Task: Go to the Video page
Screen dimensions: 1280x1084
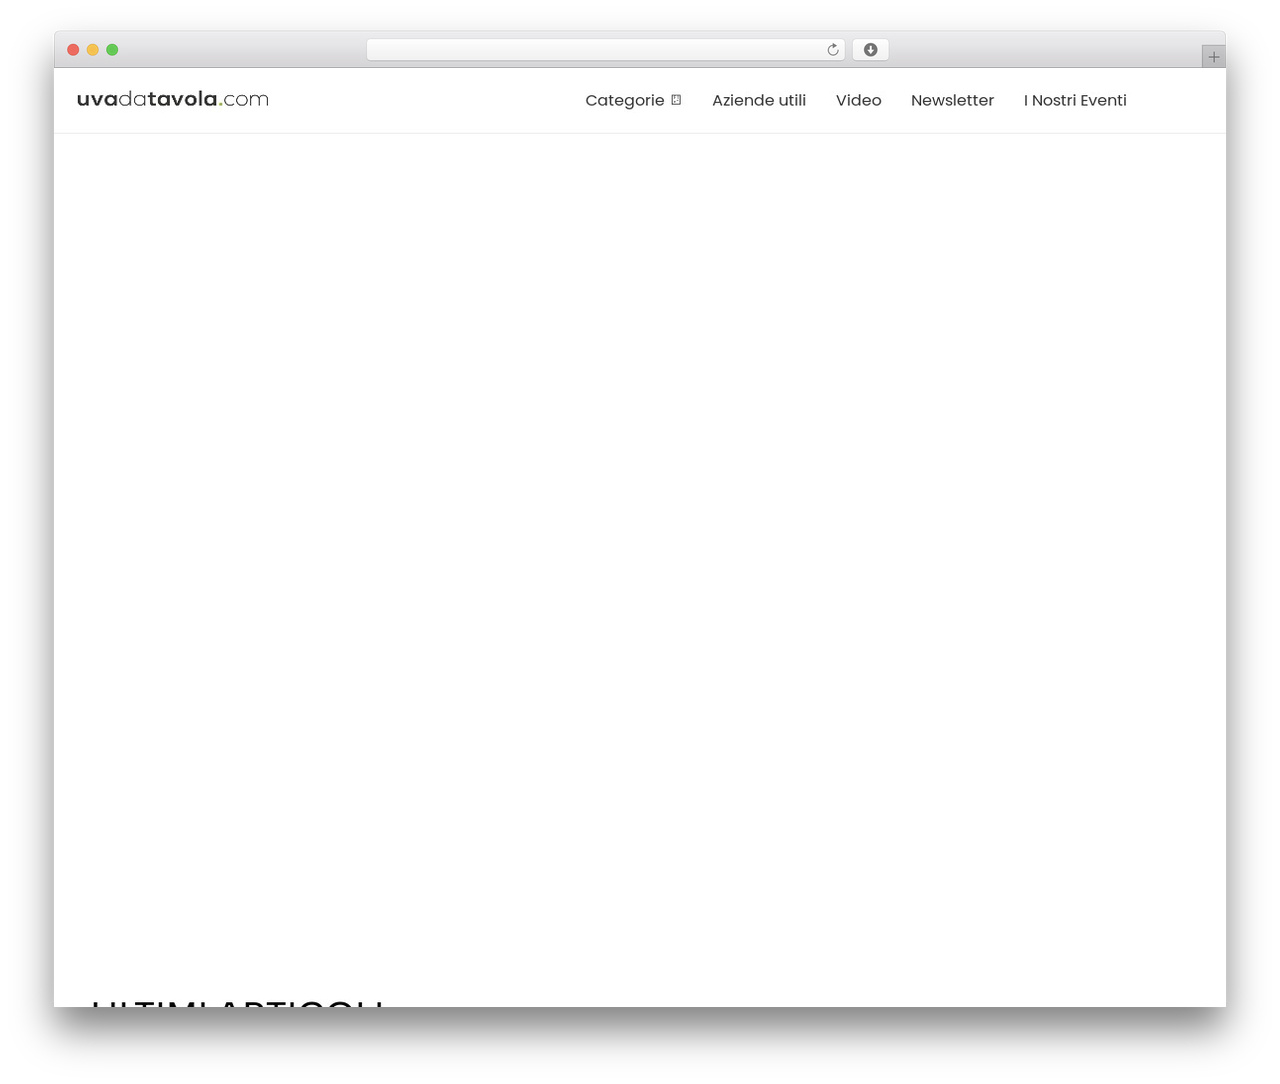Action: pyautogui.click(x=858, y=100)
